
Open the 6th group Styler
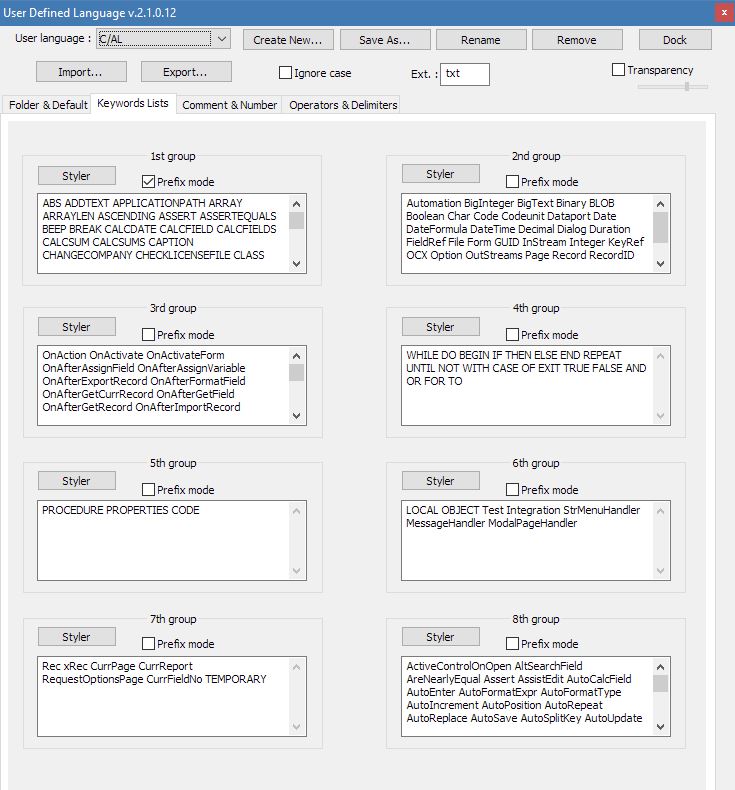(x=440, y=481)
